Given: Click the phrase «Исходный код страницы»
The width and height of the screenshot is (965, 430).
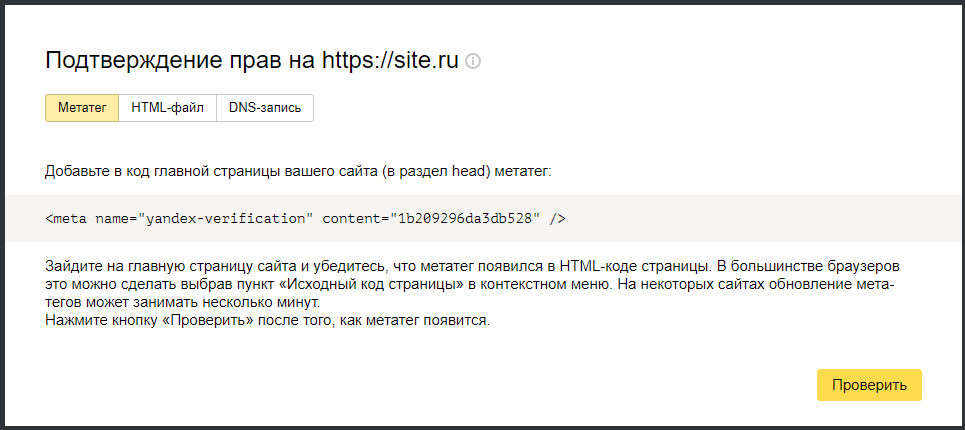Looking at the screenshot, I should (x=381, y=286).
